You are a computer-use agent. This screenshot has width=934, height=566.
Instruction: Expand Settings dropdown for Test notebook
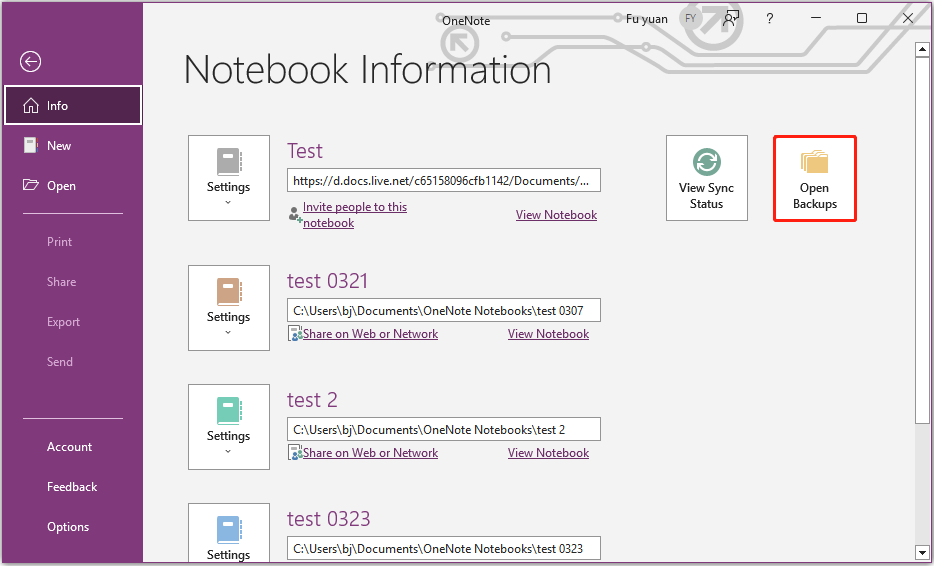pos(229,178)
